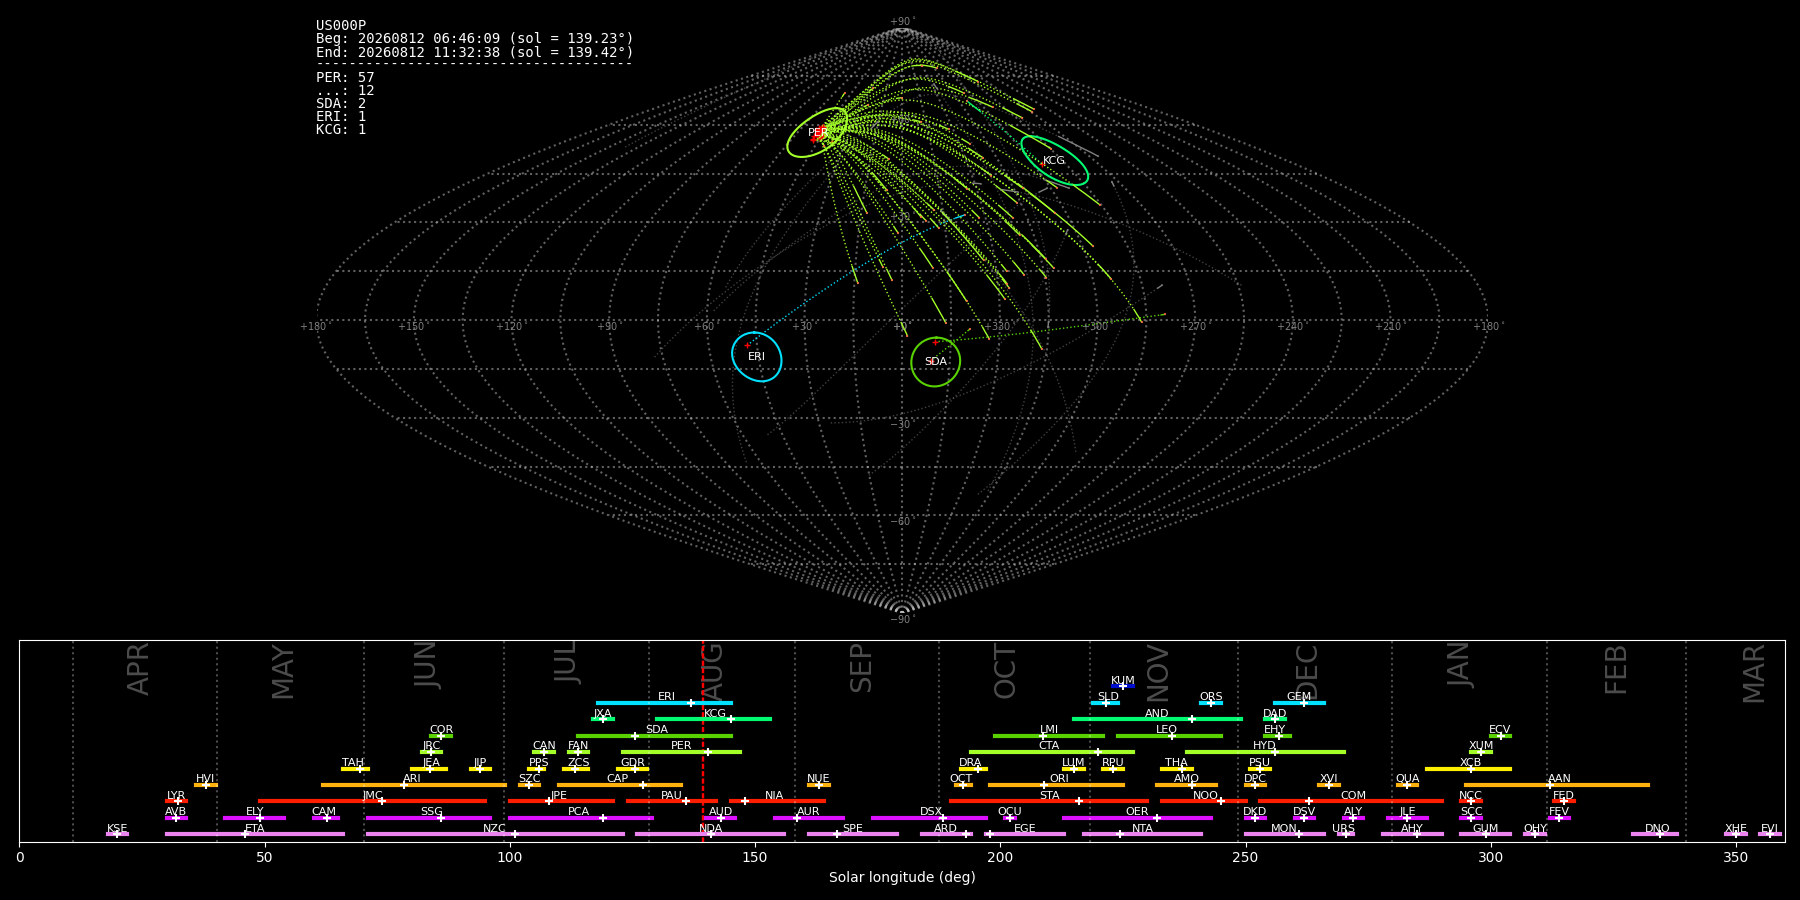Click the LYR shower marker
Screen dimensions: 1800x900
click(176, 801)
